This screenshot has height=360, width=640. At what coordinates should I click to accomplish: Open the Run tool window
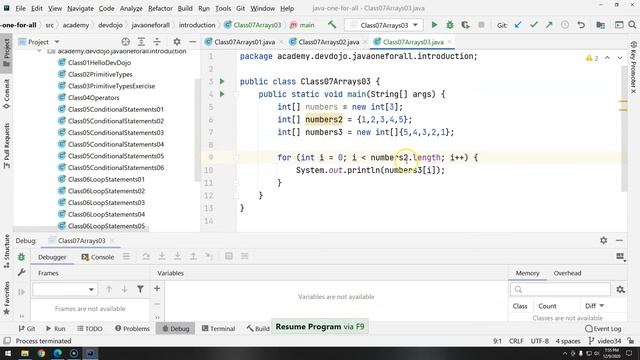56,328
